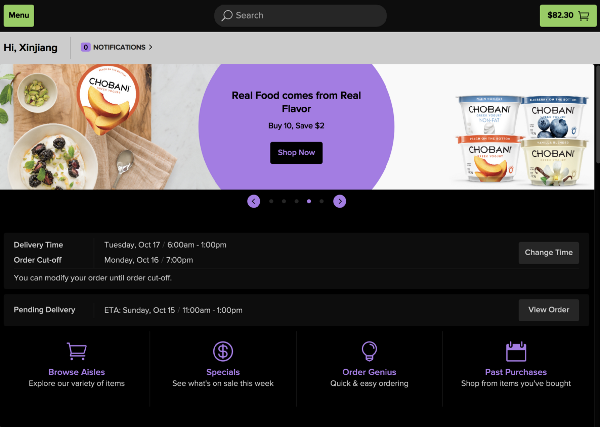
Task: Click the Browse Aisles cart icon
Action: (77, 351)
